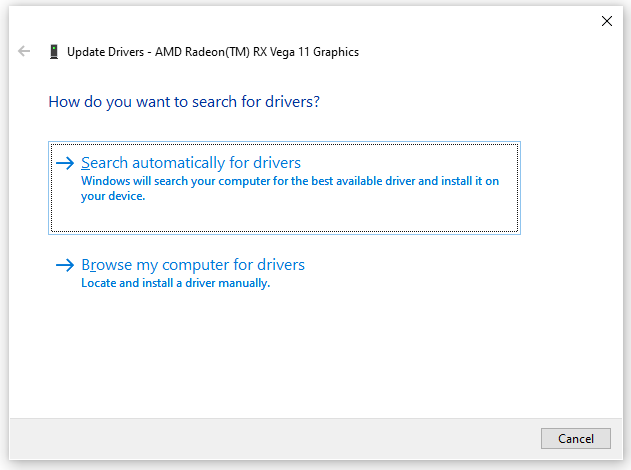
Task: Click the arrow beside Search automatically for drivers
Action: (65, 163)
